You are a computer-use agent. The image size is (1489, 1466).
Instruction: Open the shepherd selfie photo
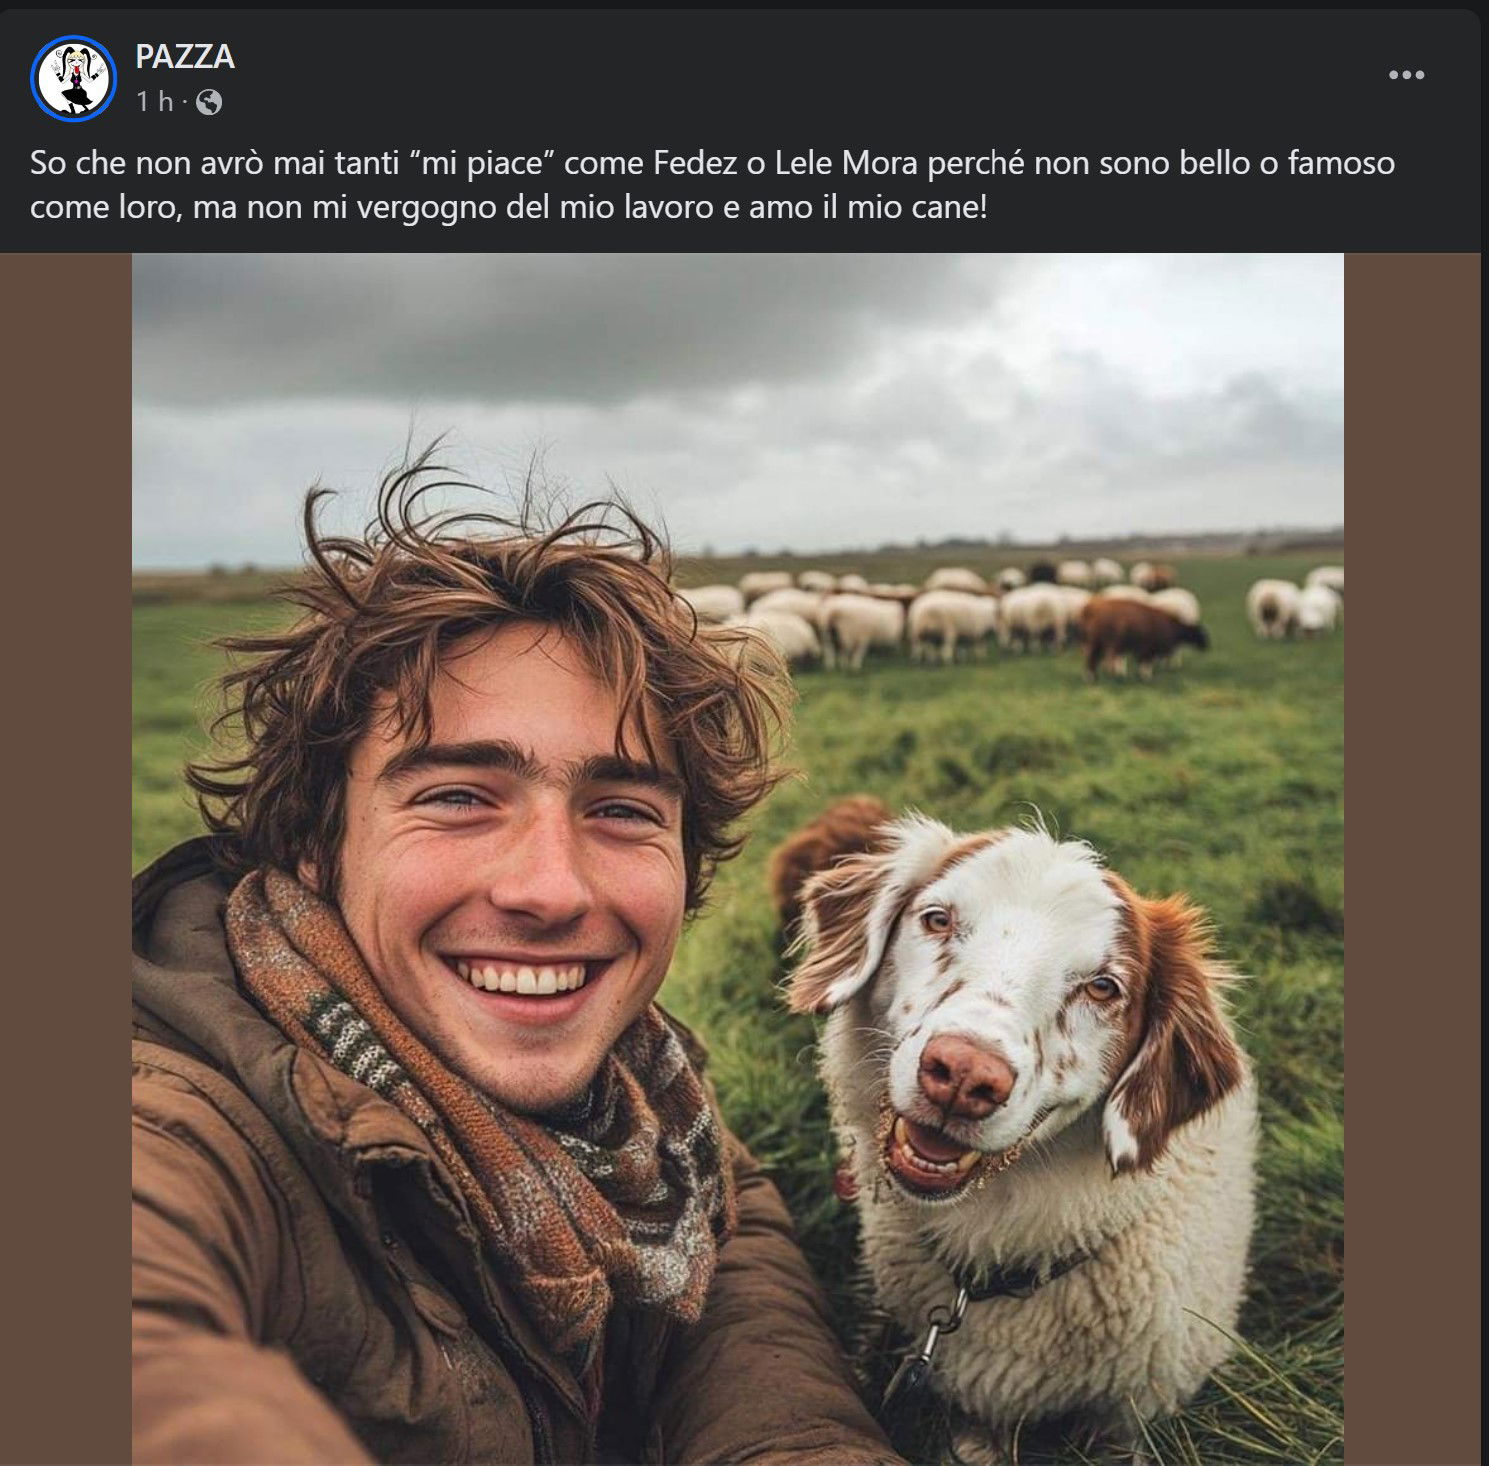(737, 700)
